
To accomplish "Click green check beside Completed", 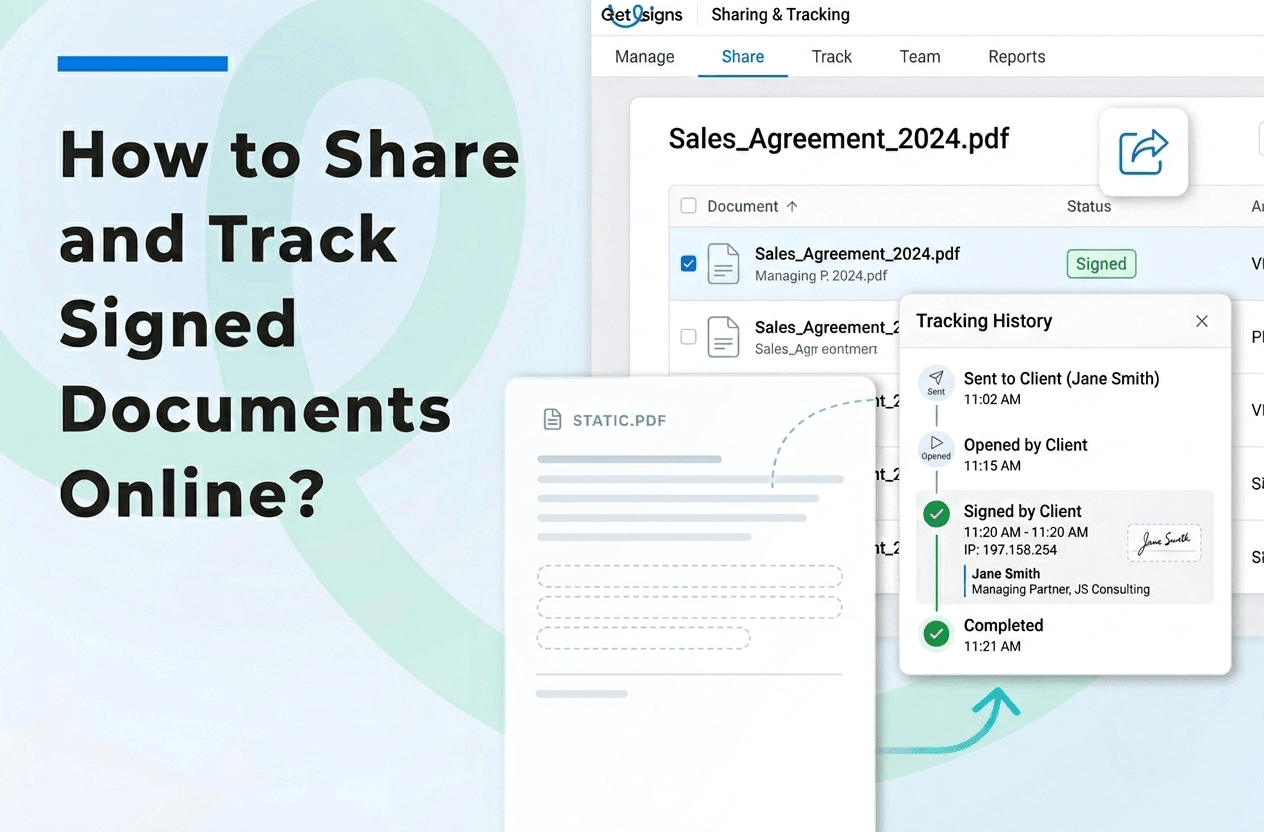I will coord(936,634).
